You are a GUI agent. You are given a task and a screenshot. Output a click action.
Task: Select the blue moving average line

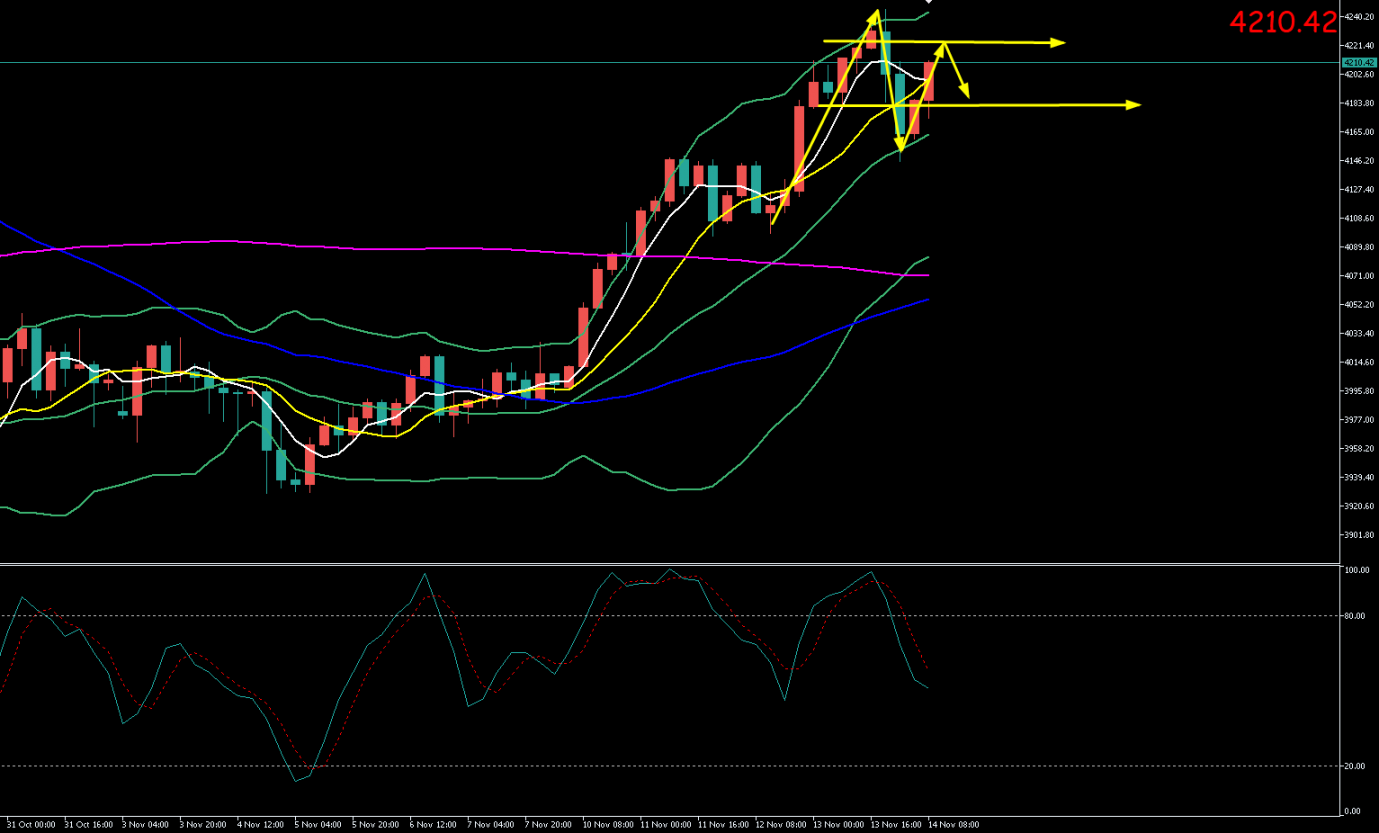pyautogui.click(x=700, y=372)
